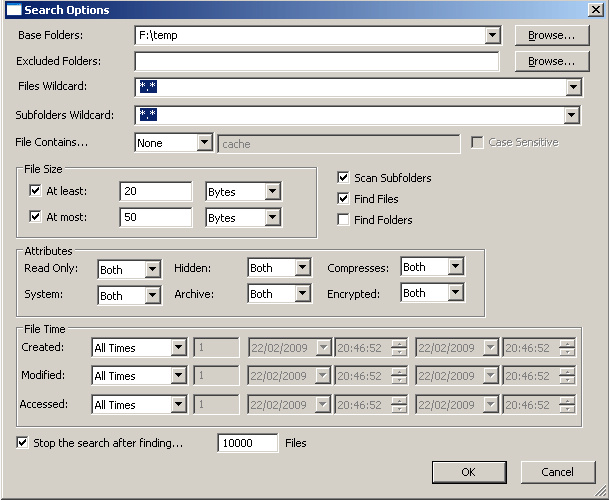This screenshot has width=609, height=500.
Task: Click the System: label
Action: [x=44, y=294]
